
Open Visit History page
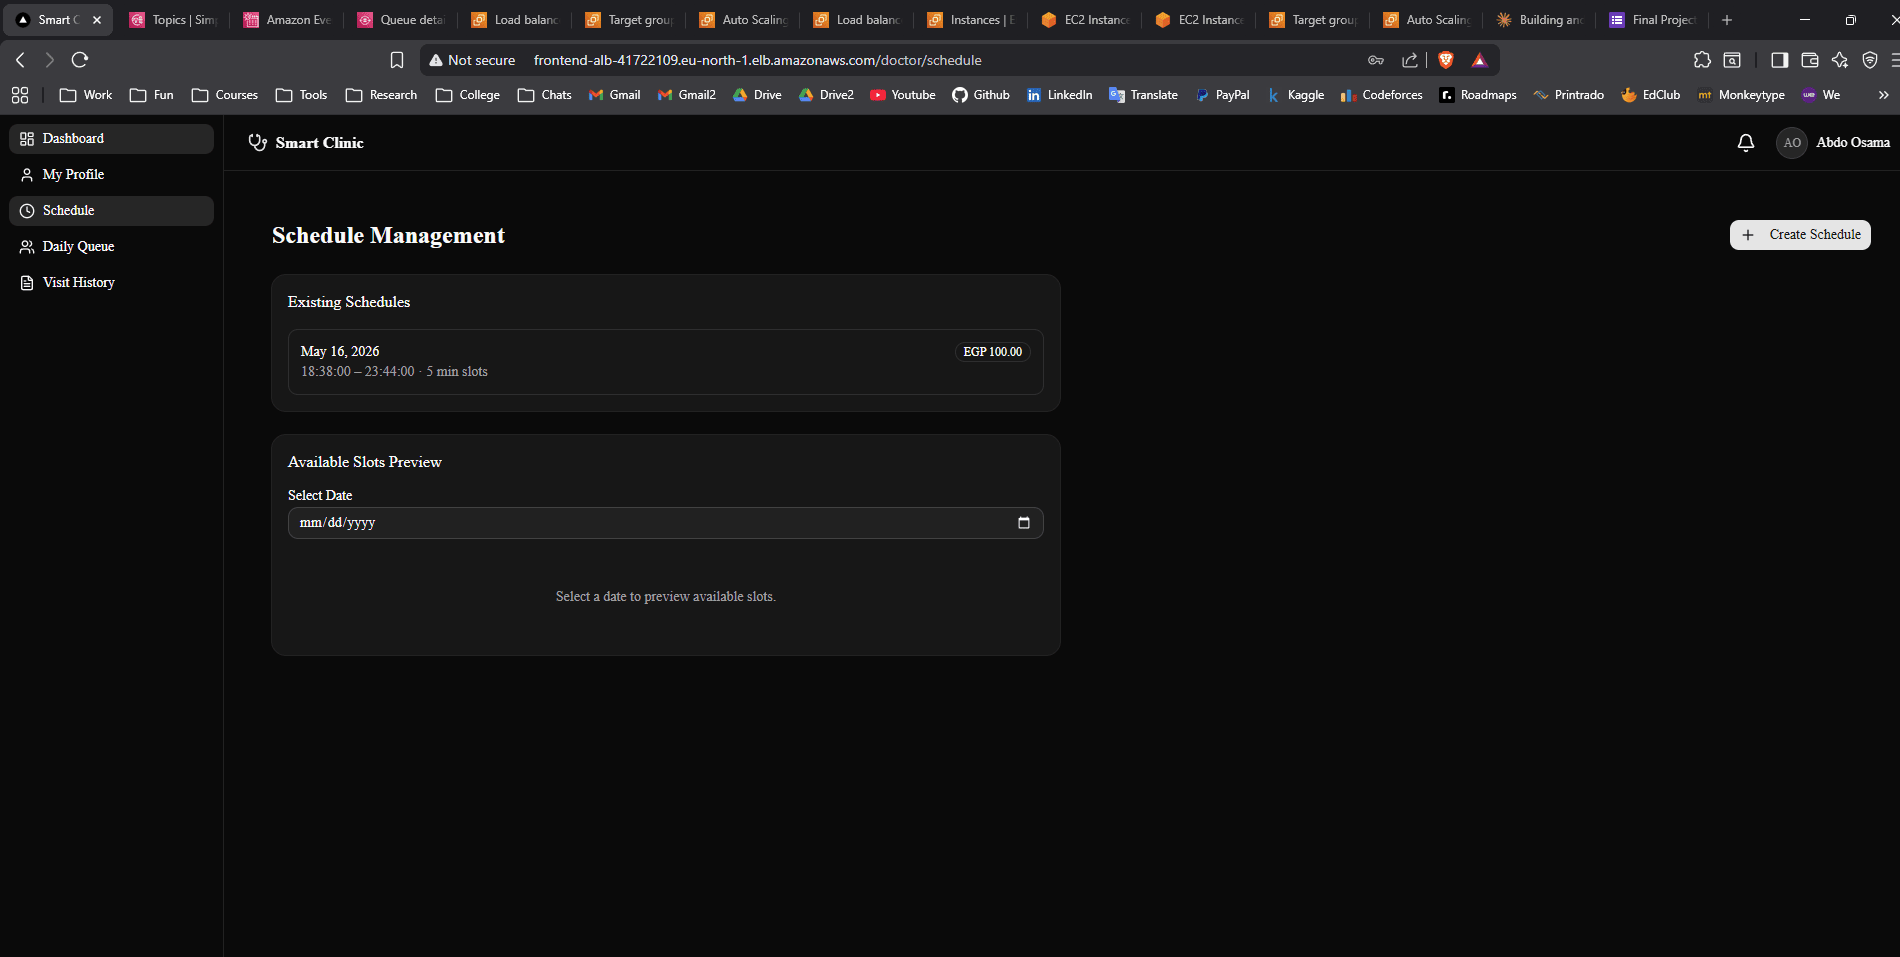pyautogui.click(x=111, y=283)
